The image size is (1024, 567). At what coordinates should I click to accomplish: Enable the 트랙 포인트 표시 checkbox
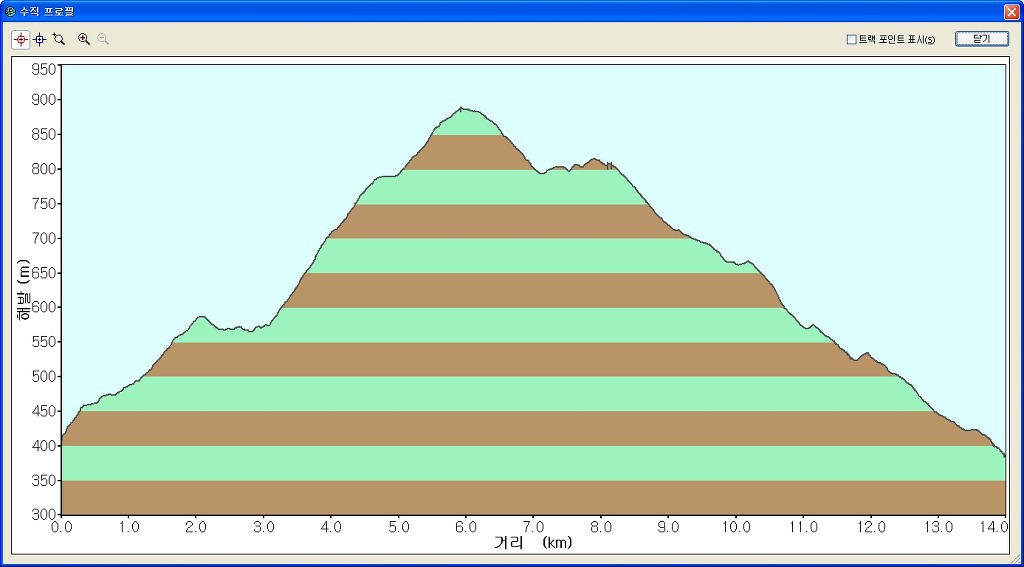coord(852,40)
